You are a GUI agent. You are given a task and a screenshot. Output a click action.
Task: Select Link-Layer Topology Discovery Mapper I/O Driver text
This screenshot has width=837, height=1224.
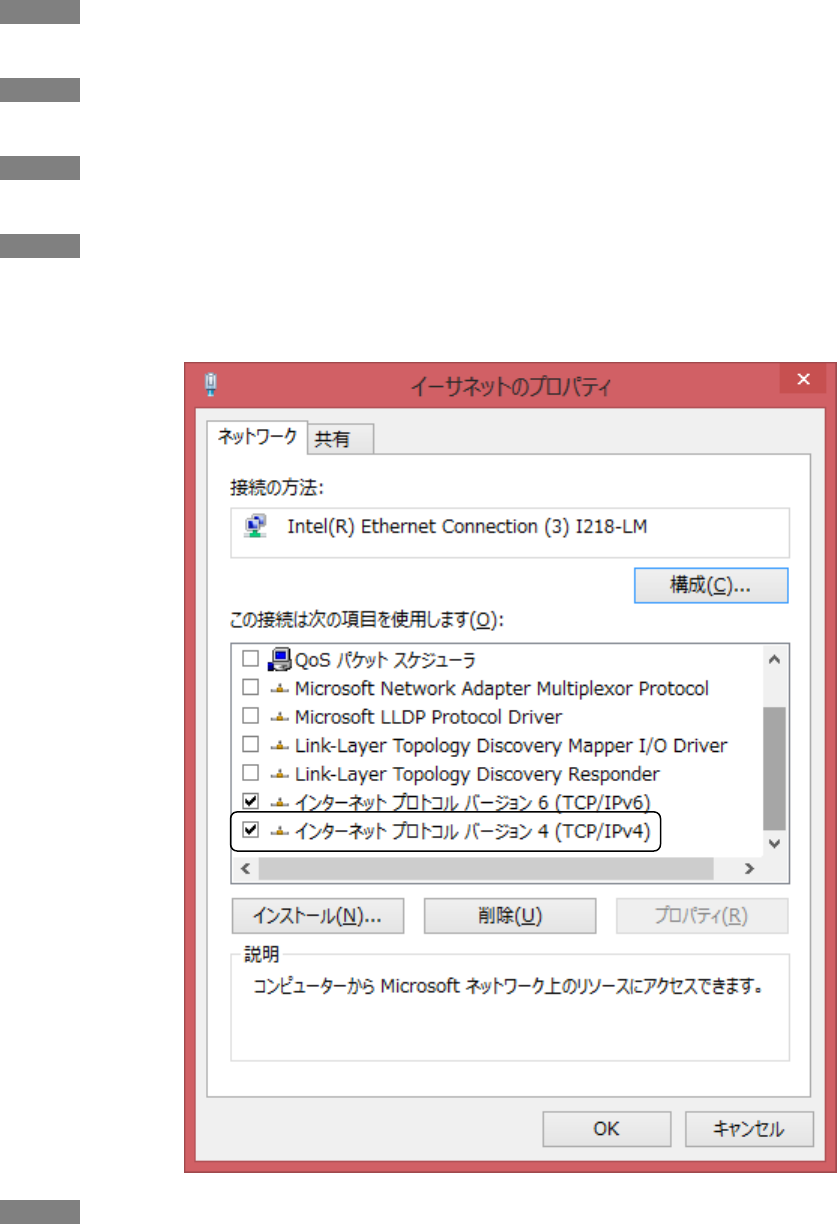coord(511,746)
